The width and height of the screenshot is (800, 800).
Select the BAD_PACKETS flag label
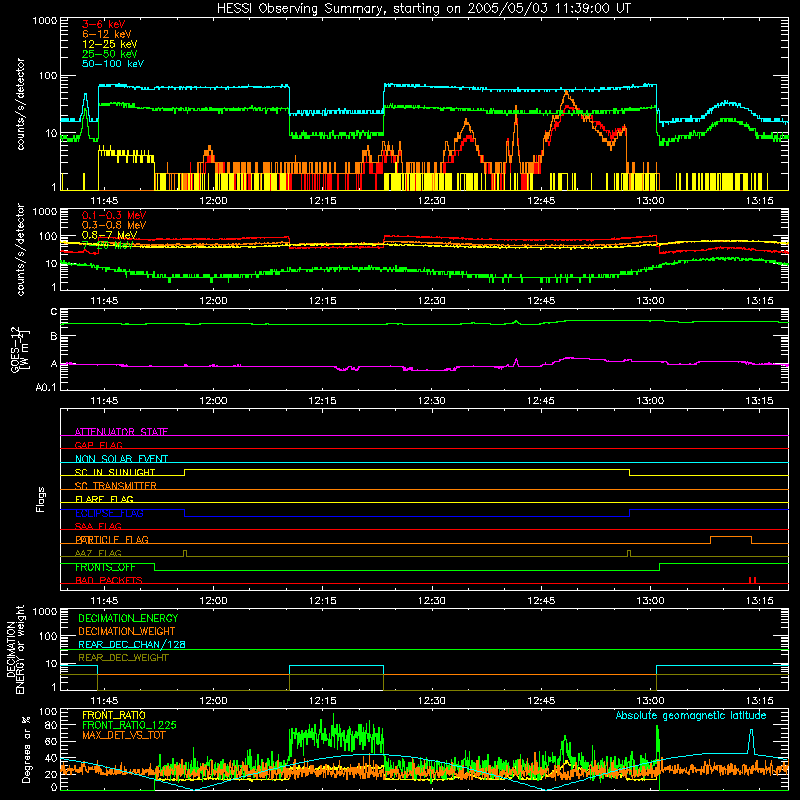tap(109, 580)
